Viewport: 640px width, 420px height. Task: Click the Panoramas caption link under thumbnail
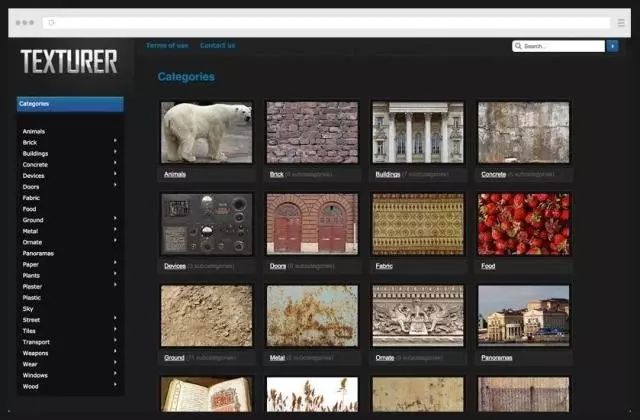point(497,358)
